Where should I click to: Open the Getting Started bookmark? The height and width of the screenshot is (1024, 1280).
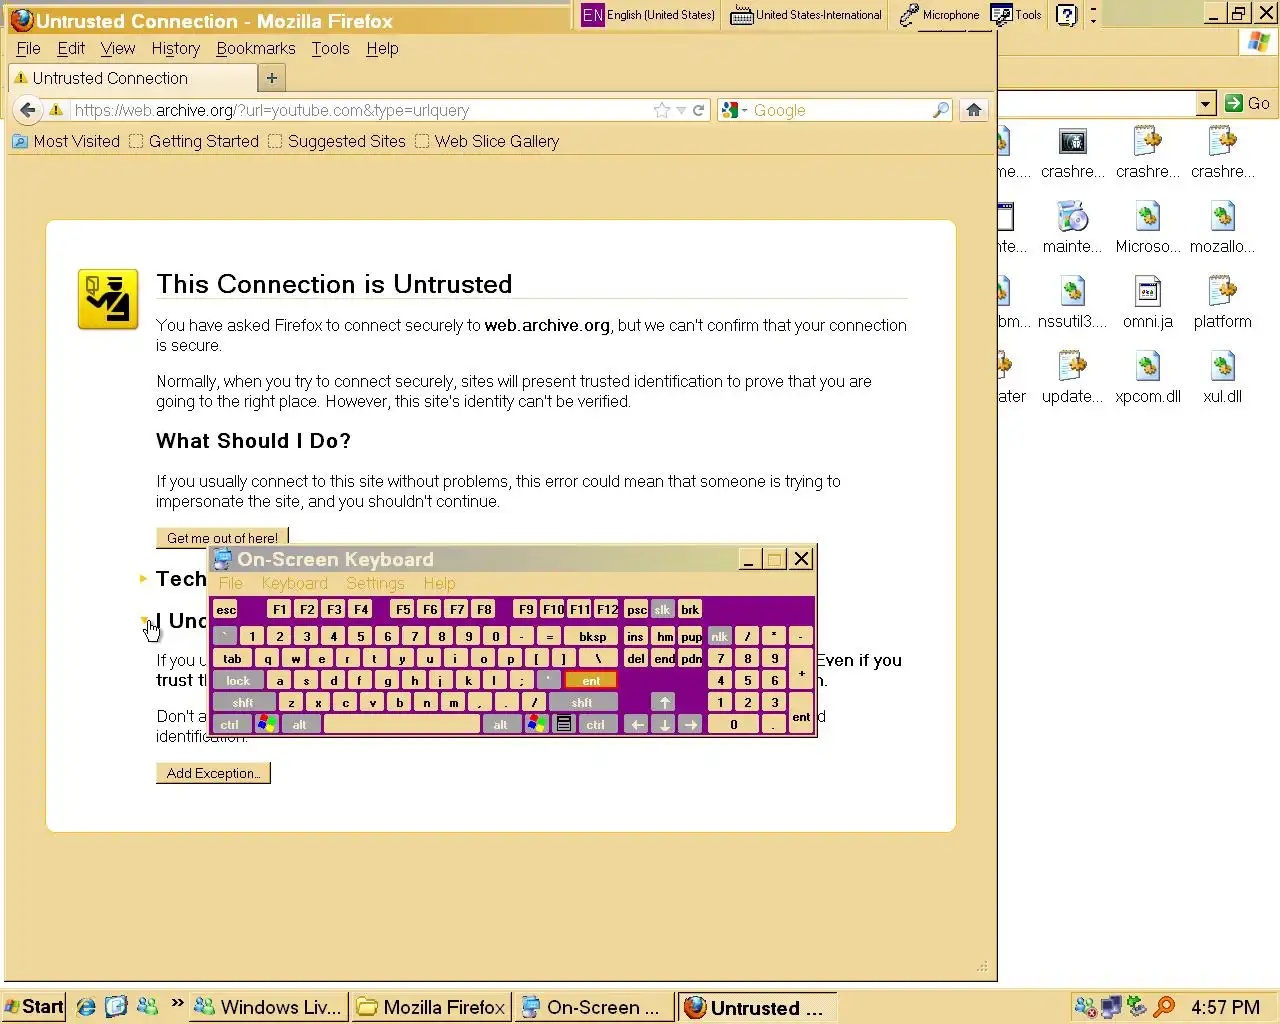tap(194, 141)
